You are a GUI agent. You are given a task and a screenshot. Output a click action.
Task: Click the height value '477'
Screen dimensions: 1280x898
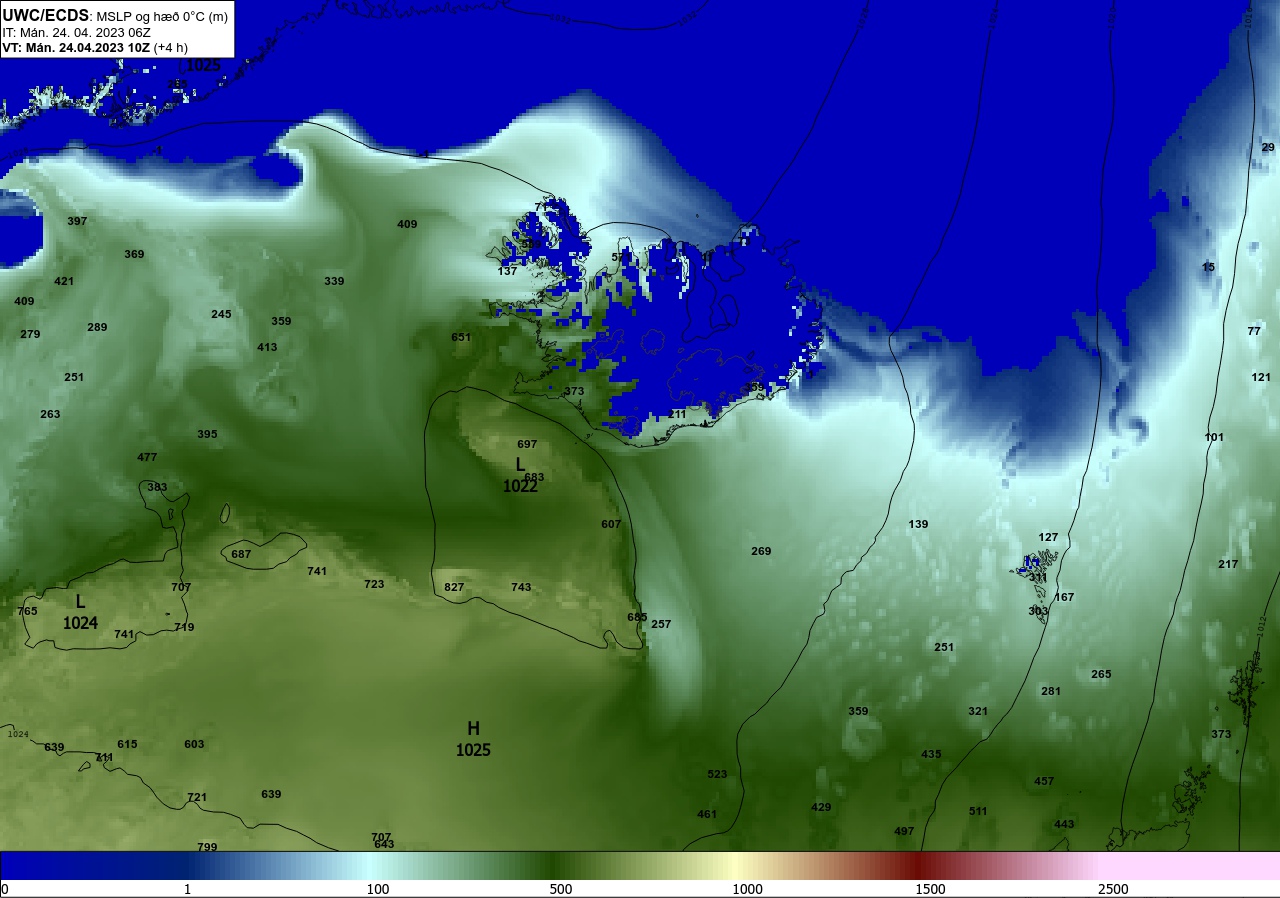click(147, 457)
